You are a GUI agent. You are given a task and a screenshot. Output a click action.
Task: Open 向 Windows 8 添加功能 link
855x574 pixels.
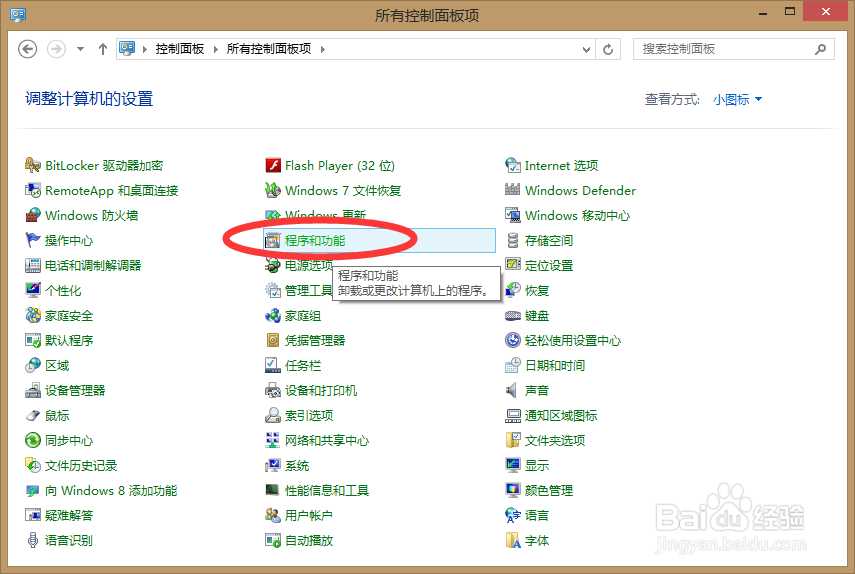click(x=111, y=490)
